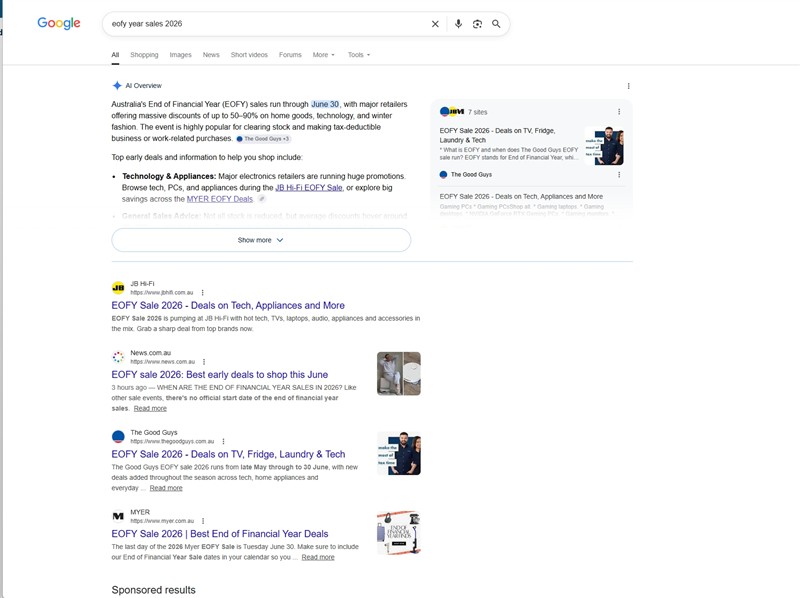The image size is (800, 598).
Task: Switch to the Shopping tab
Action: 144,55
